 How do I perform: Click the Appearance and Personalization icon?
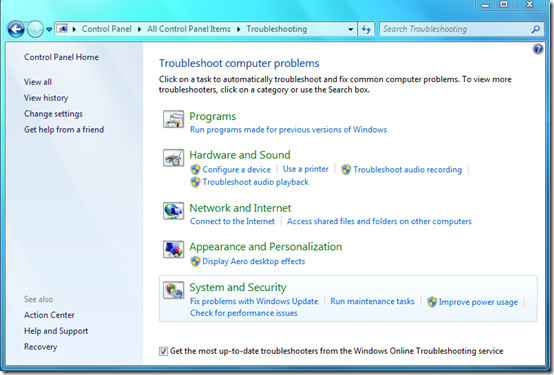pyautogui.click(x=173, y=250)
